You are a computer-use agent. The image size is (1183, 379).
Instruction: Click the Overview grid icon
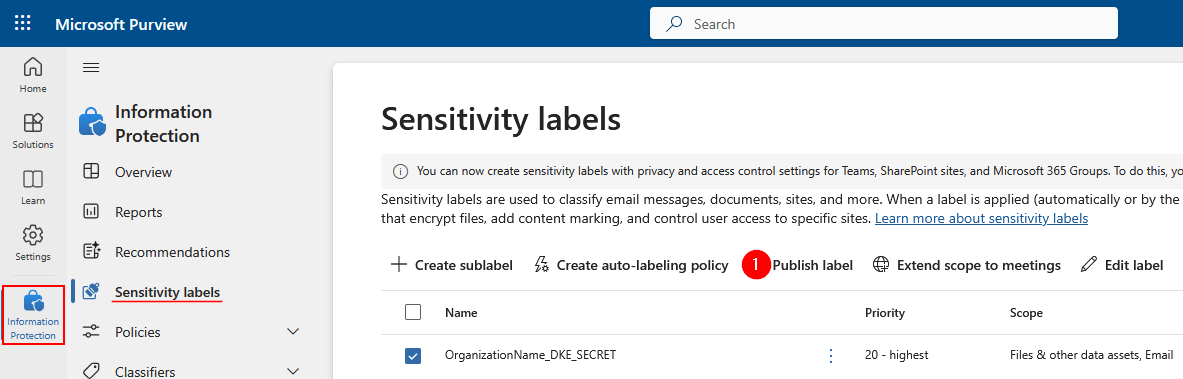tap(91, 172)
